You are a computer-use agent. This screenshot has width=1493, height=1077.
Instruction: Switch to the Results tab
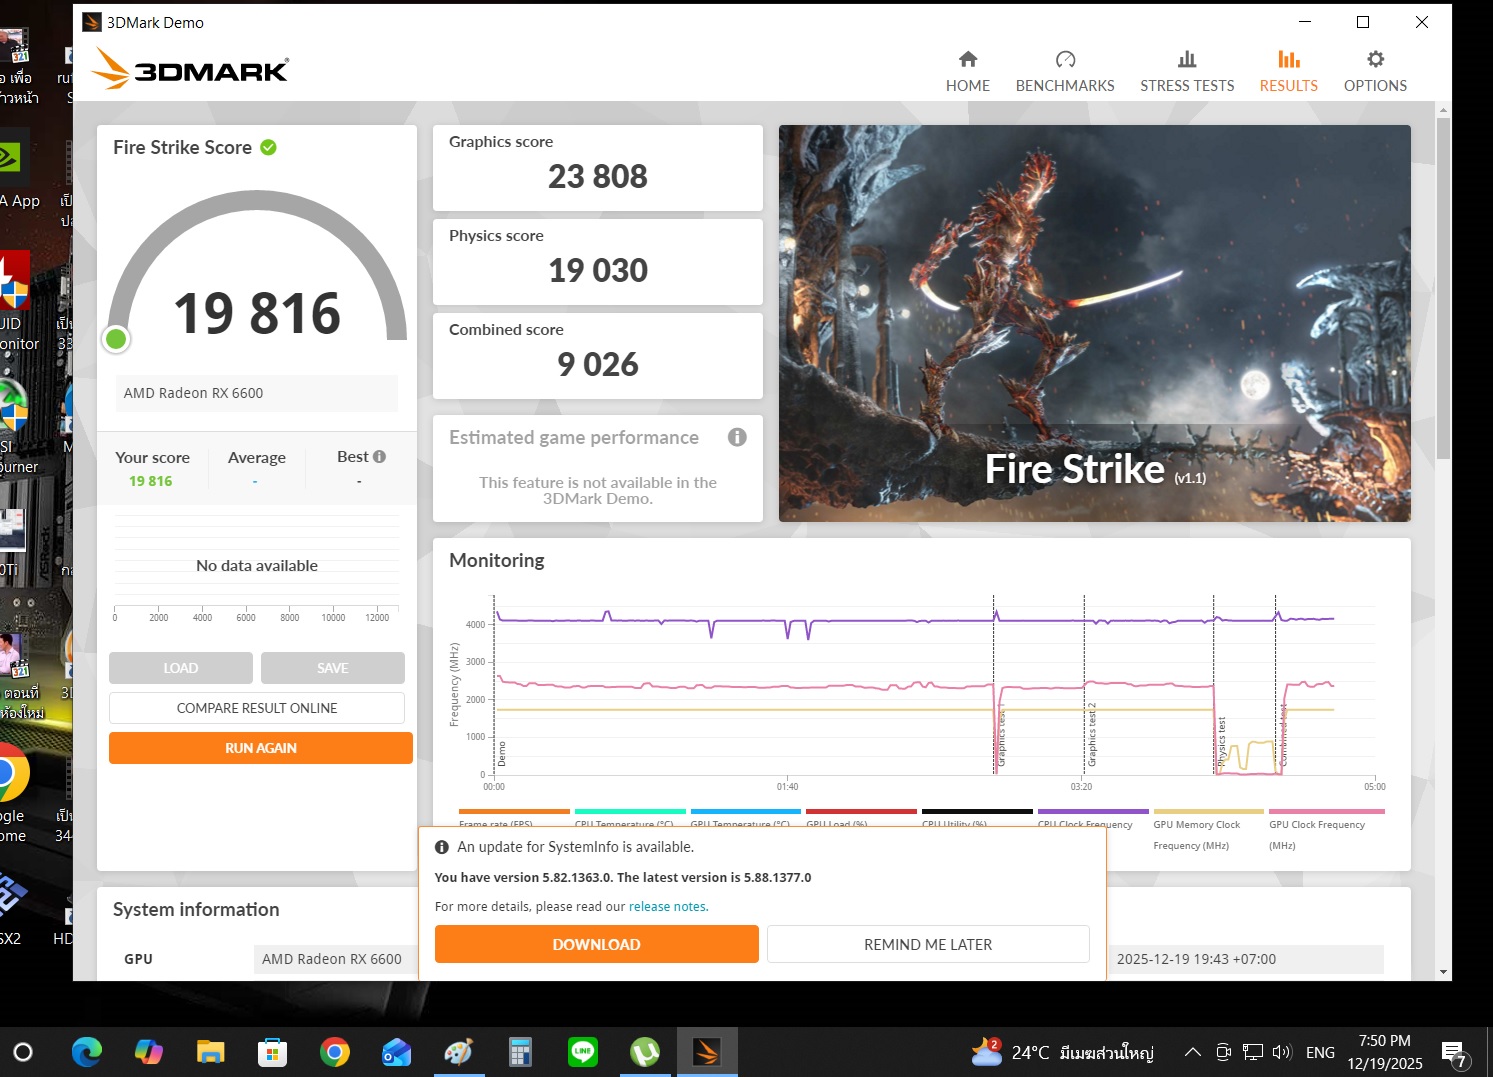tap(1288, 71)
